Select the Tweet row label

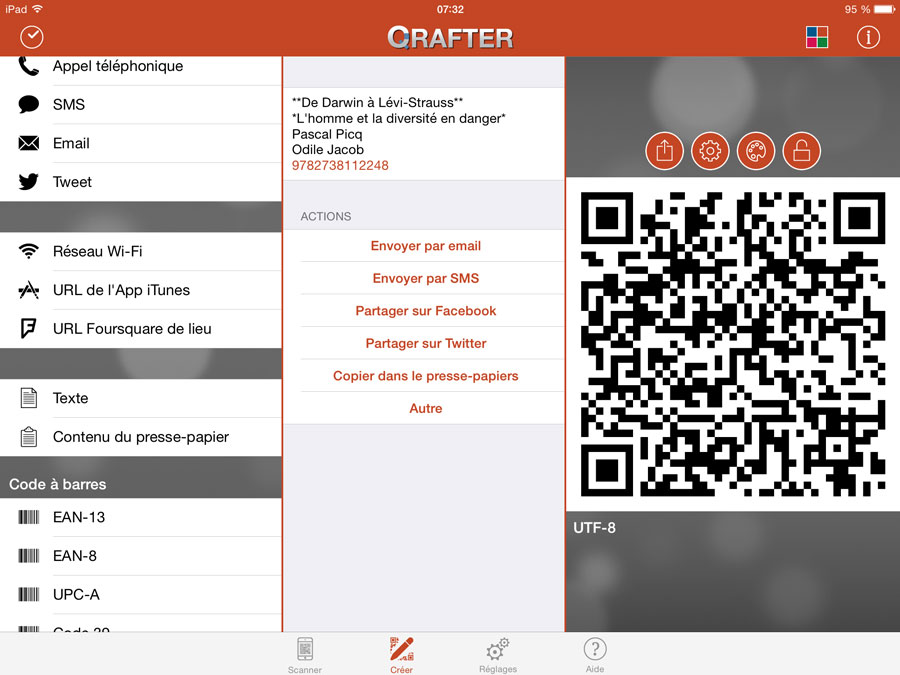coord(72,181)
